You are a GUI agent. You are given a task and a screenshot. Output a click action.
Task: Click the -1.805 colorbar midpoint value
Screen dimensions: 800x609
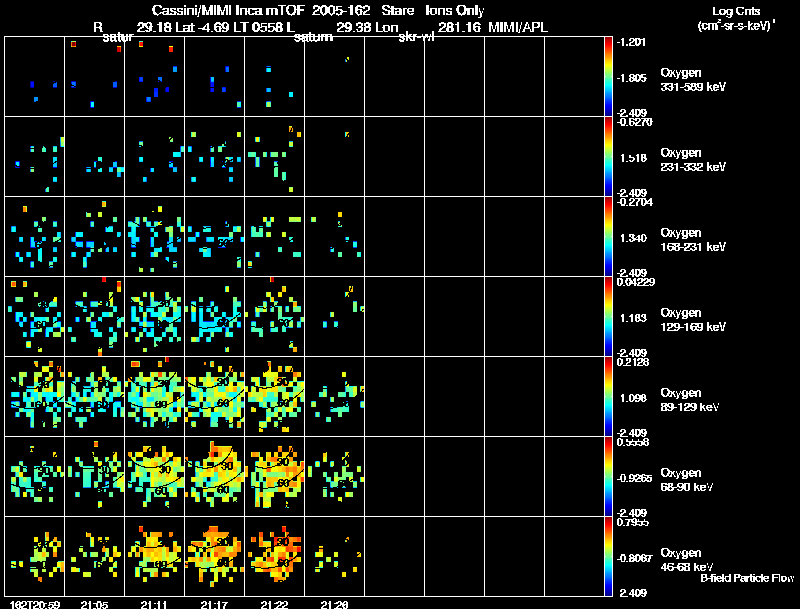point(632,78)
